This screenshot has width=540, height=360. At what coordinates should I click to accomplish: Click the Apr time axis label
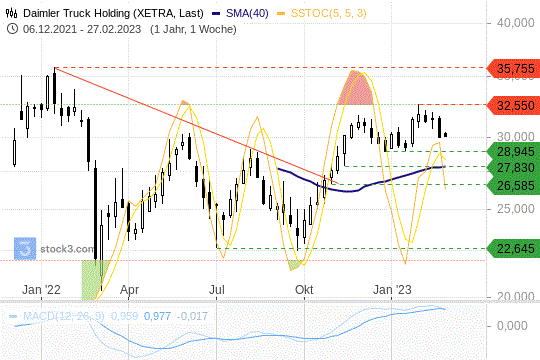(x=129, y=290)
